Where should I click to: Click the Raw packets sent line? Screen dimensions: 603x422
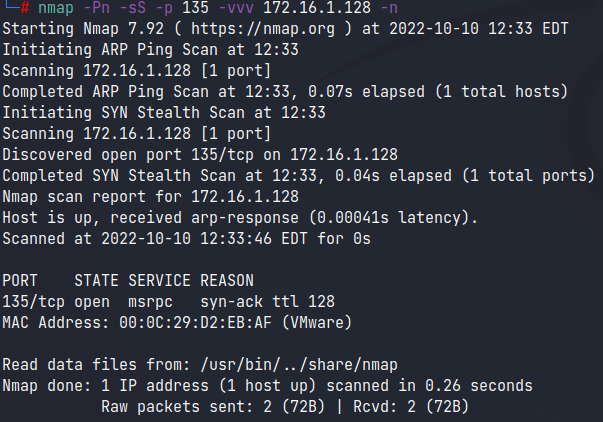tap(285, 407)
